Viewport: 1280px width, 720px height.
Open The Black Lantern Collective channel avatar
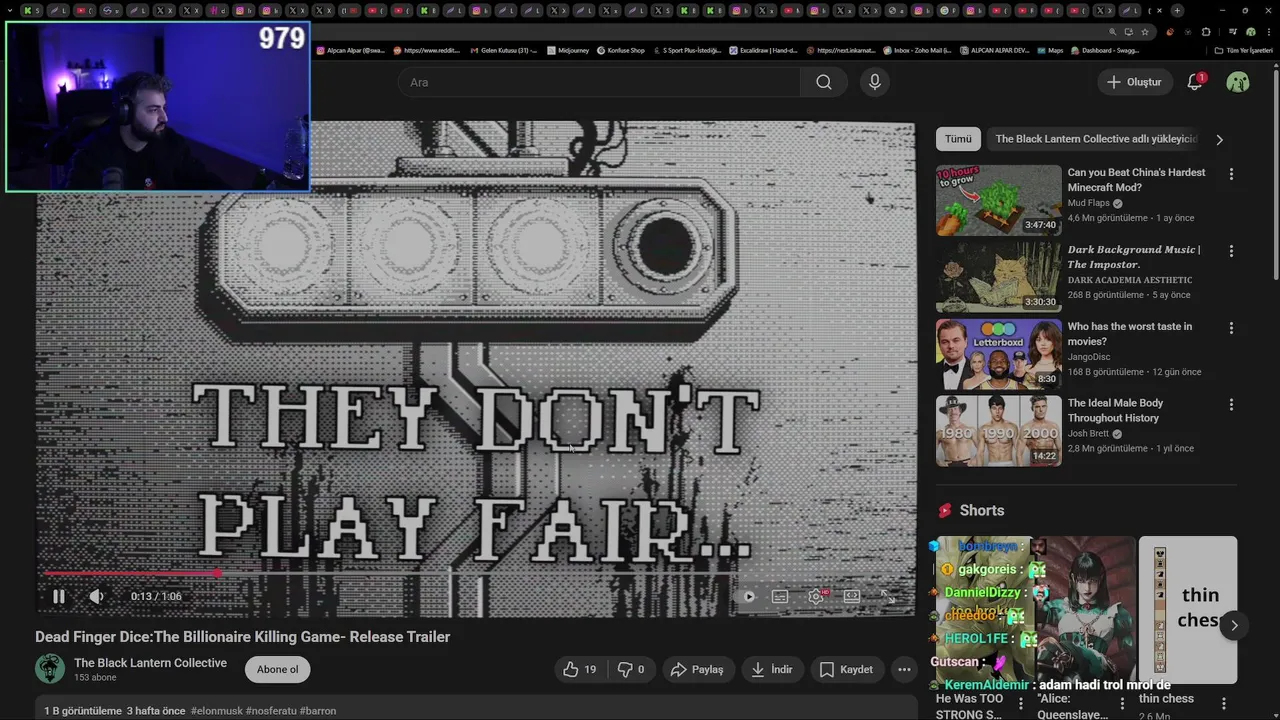[x=50, y=669]
